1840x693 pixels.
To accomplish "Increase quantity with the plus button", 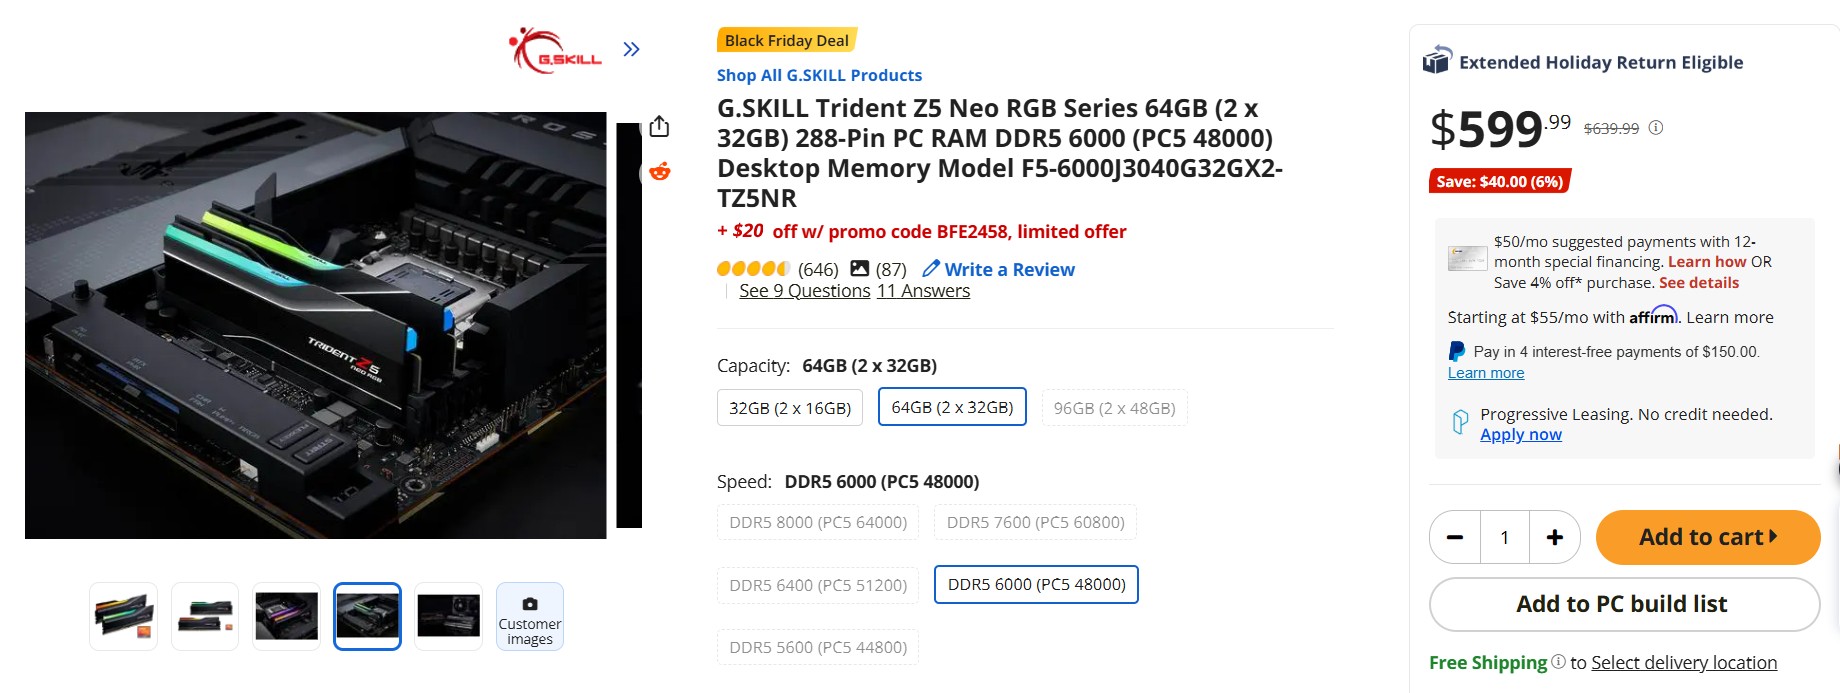I will tap(1555, 537).
